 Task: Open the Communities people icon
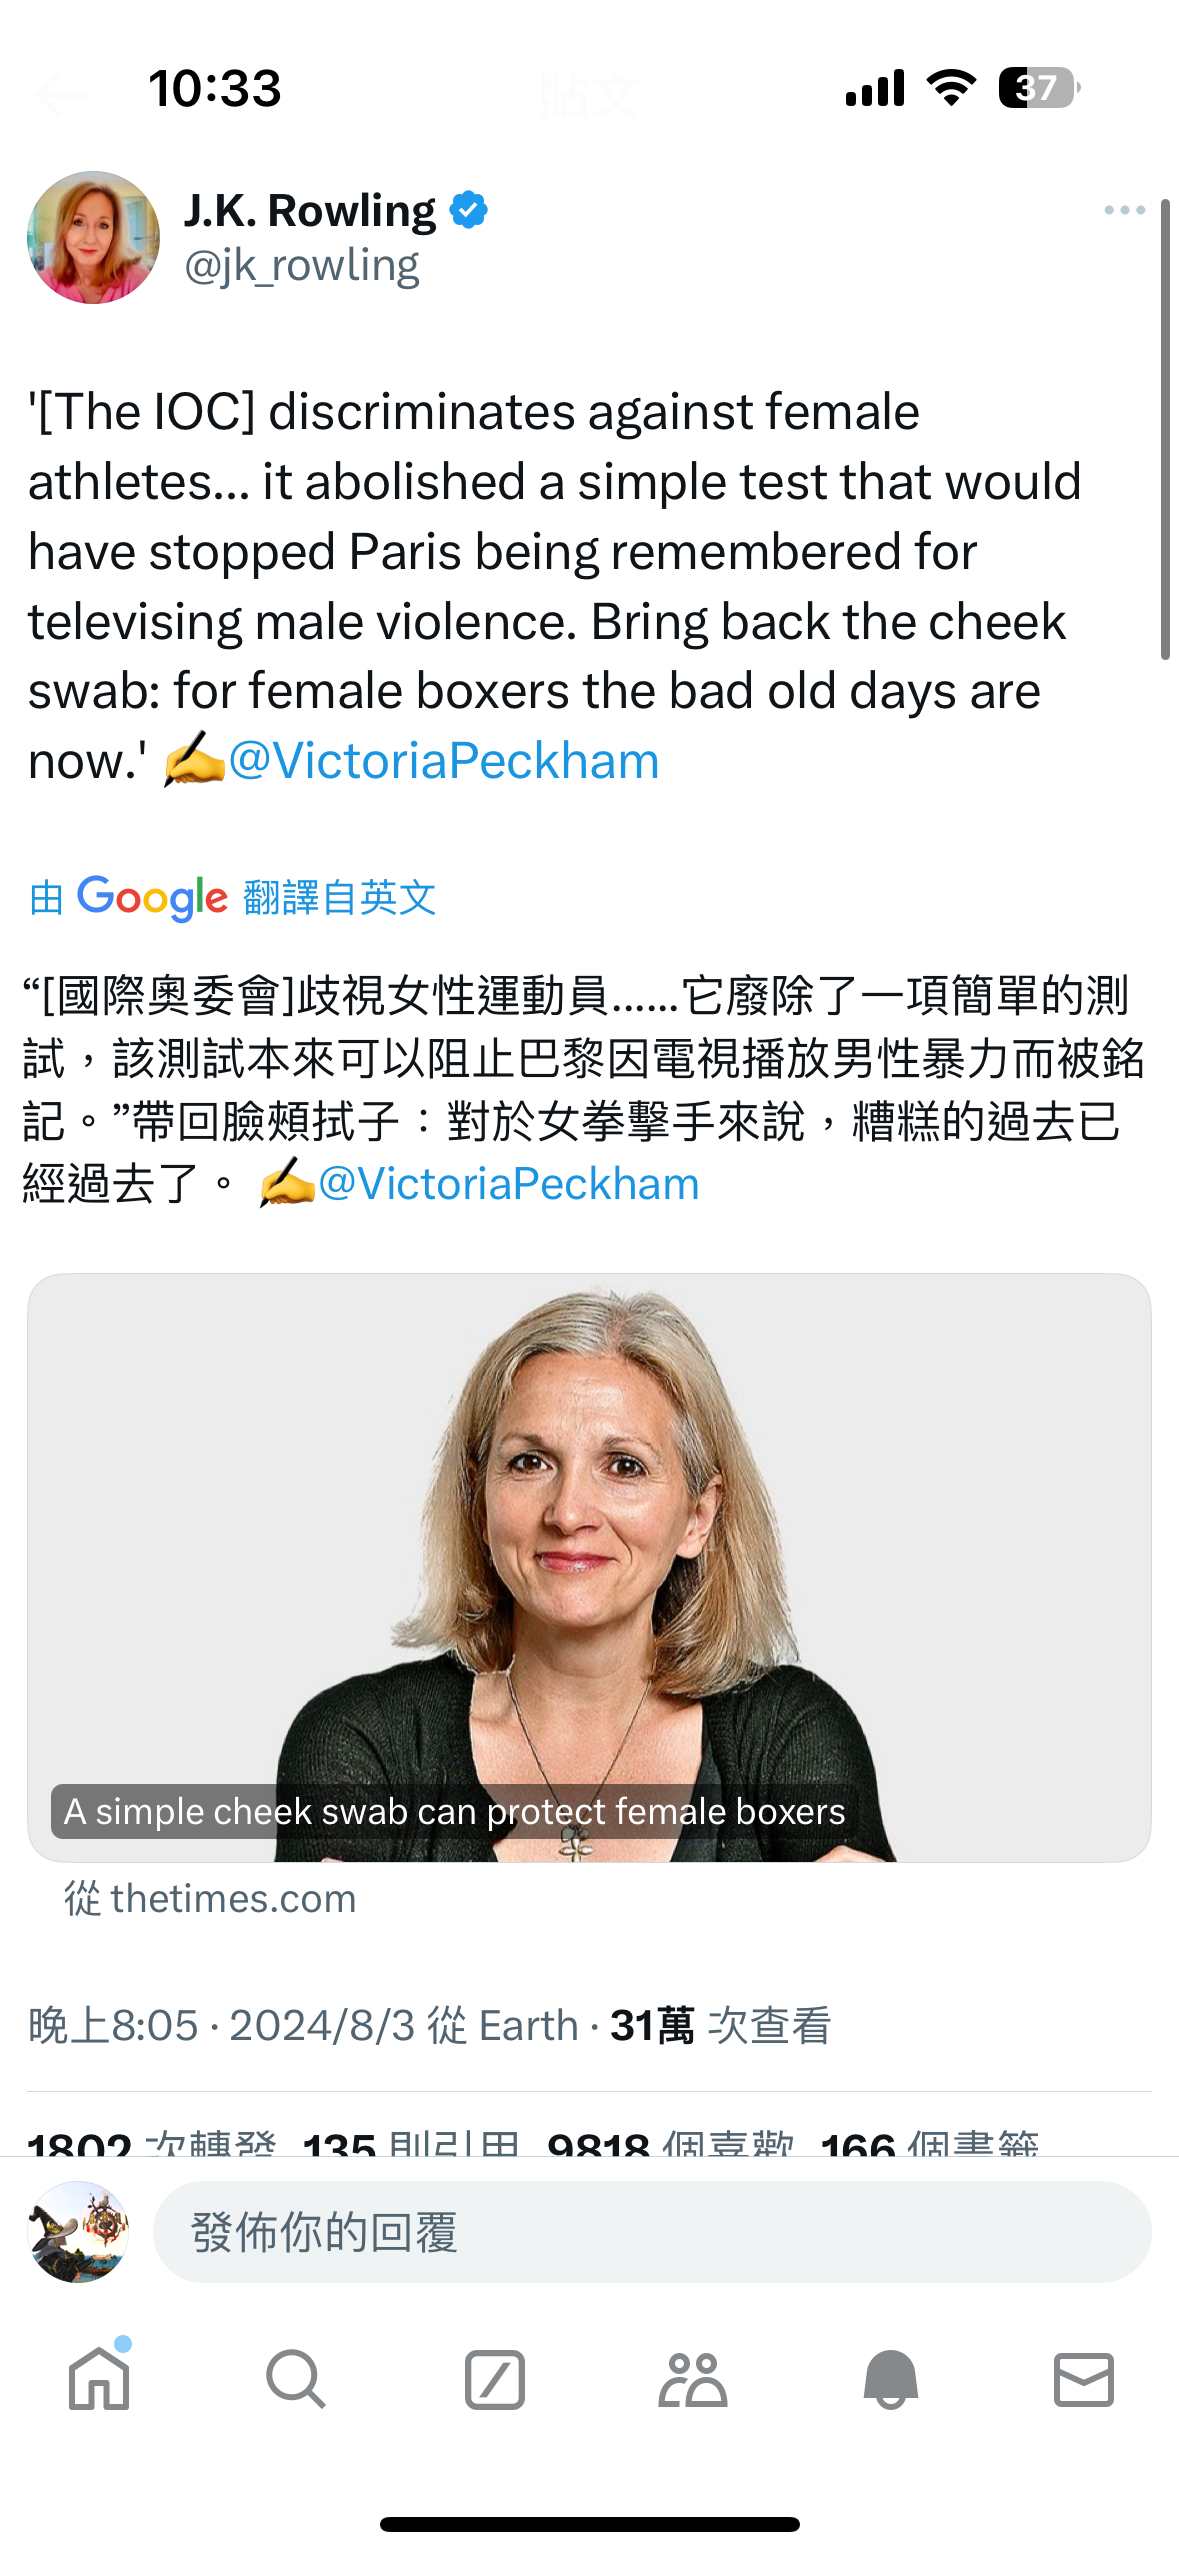pyautogui.click(x=692, y=2379)
